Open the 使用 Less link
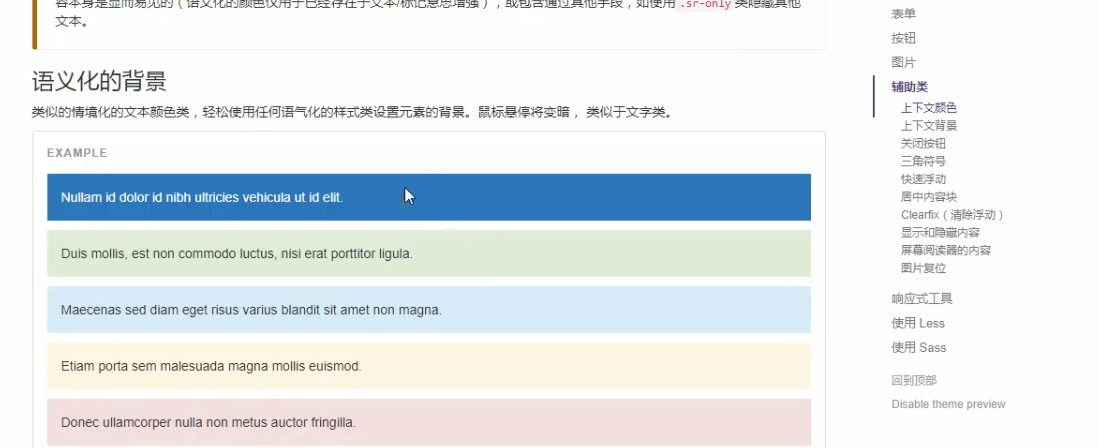The height and width of the screenshot is (448, 1099). click(918, 323)
